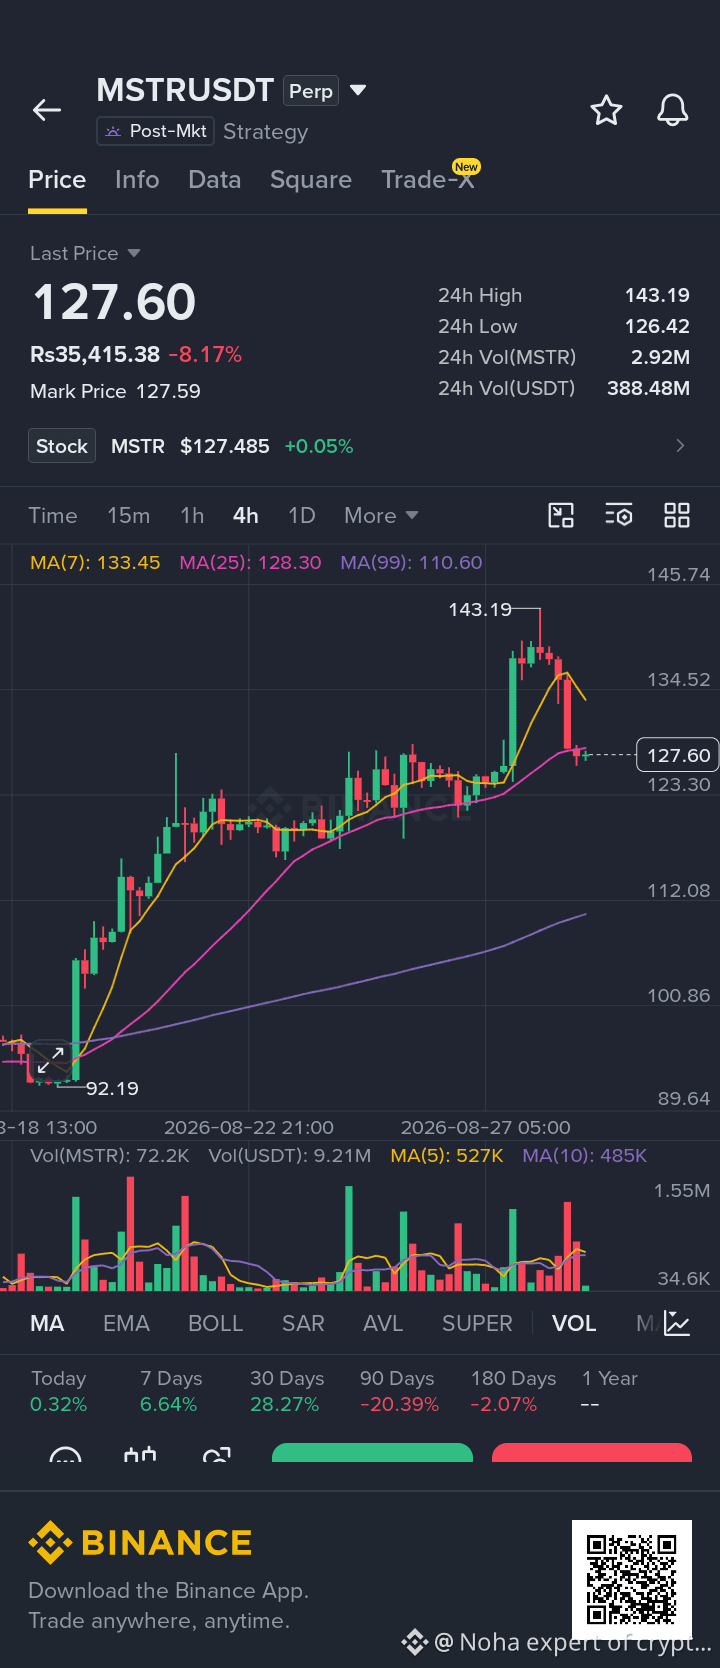Click the 24h Vol(USDT) 388.48M value
The image size is (720, 1668).
648,388
